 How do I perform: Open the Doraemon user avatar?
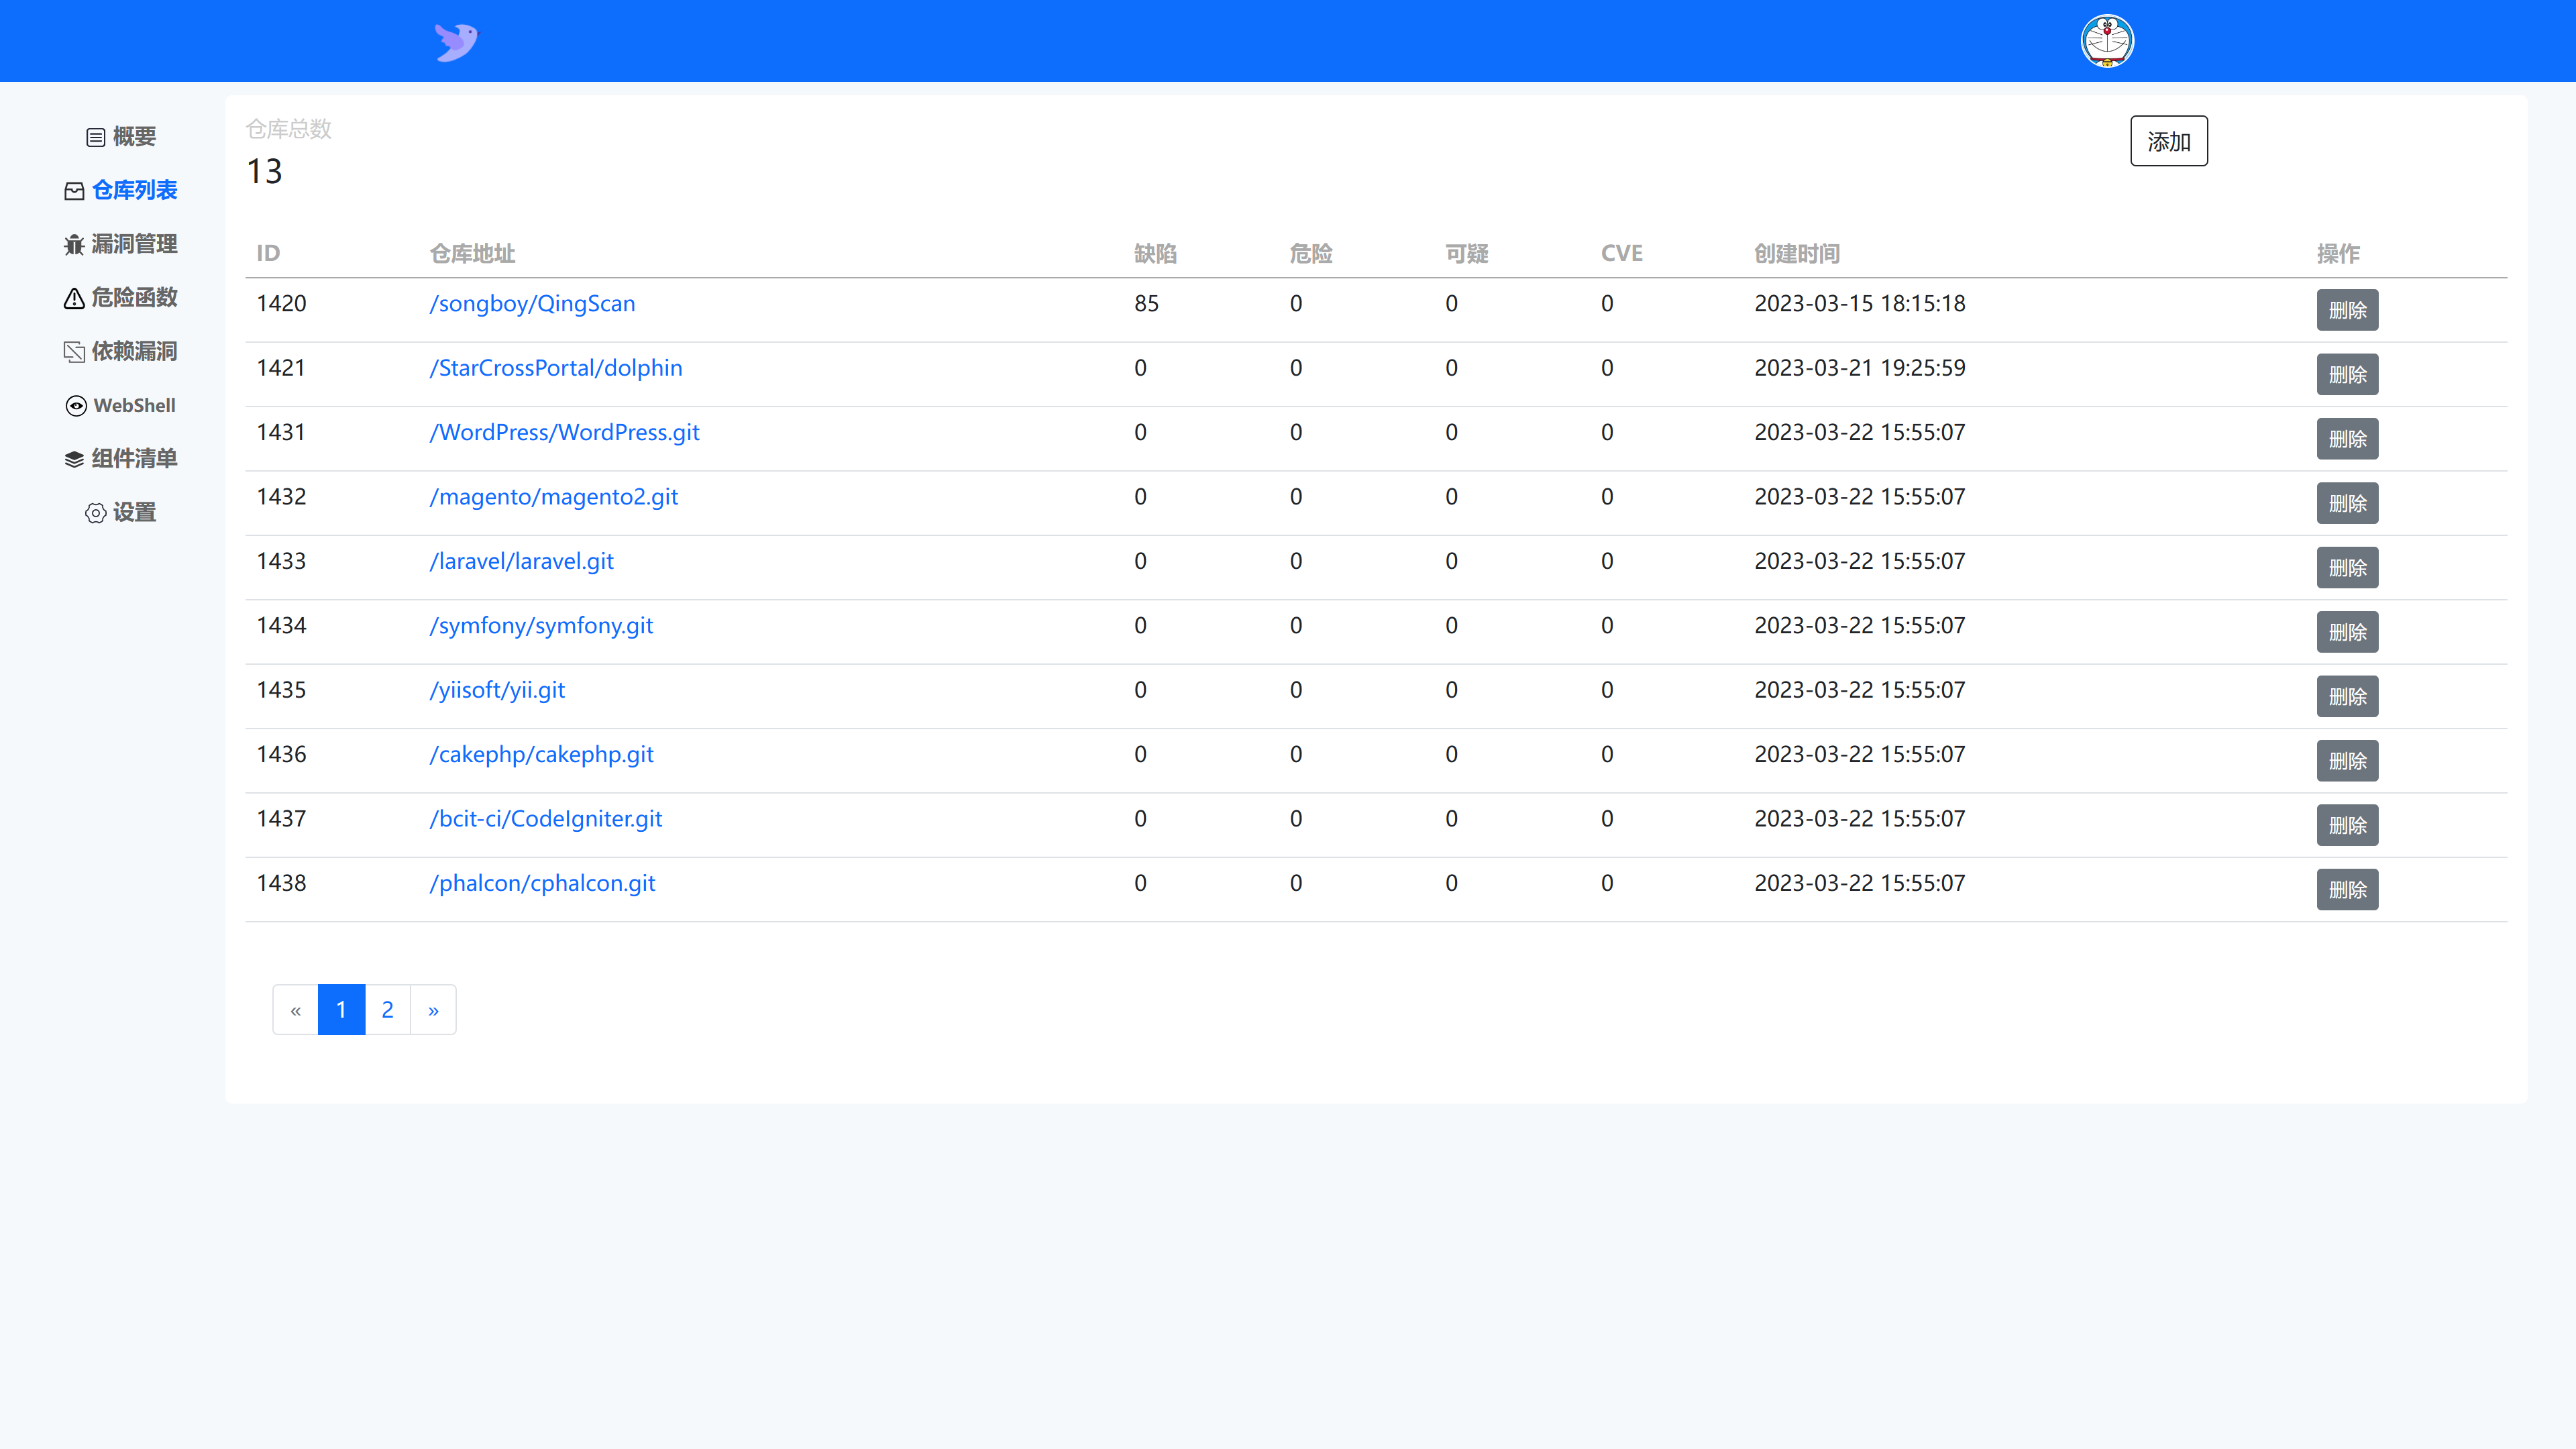coord(2107,41)
